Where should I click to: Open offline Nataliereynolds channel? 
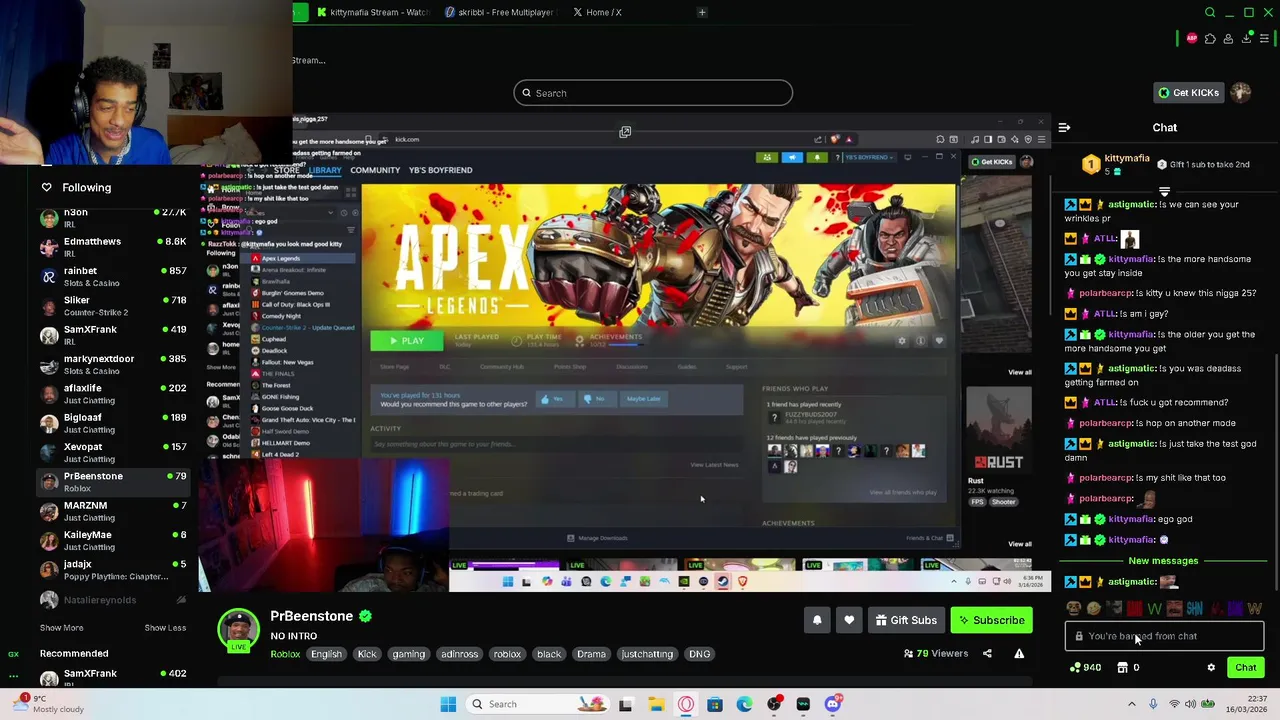(x=113, y=600)
